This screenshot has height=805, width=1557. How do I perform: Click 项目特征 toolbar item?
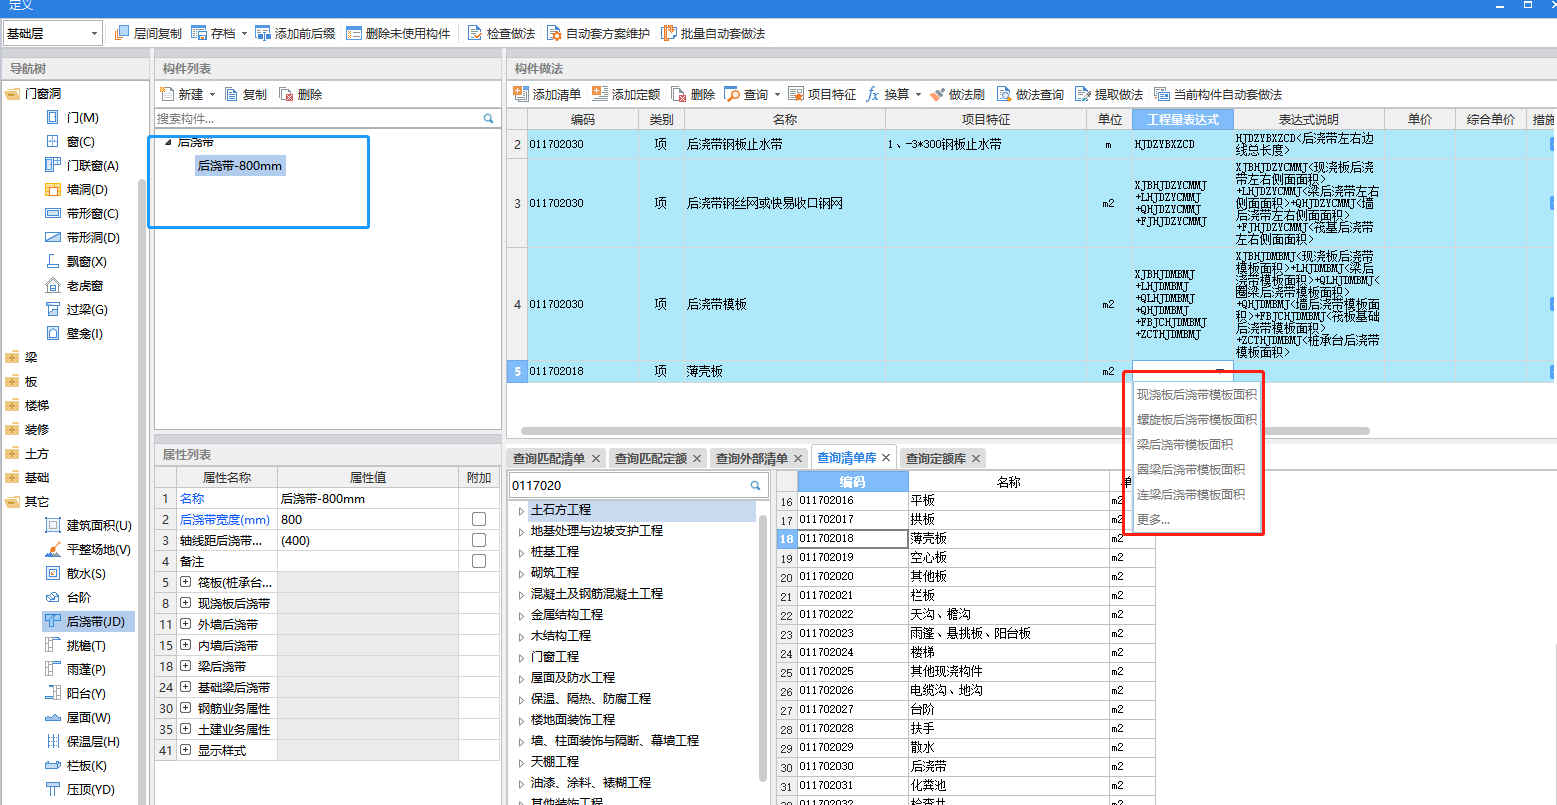coord(822,94)
